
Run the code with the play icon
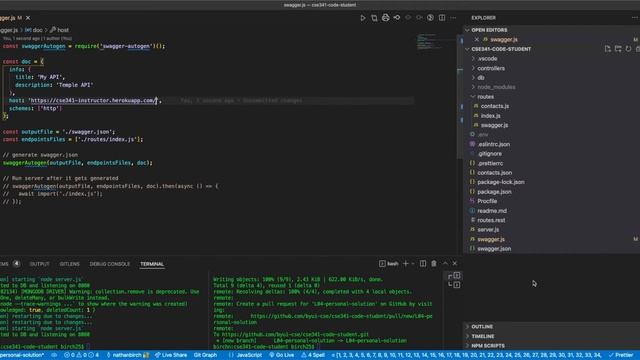click(x=362, y=18)
